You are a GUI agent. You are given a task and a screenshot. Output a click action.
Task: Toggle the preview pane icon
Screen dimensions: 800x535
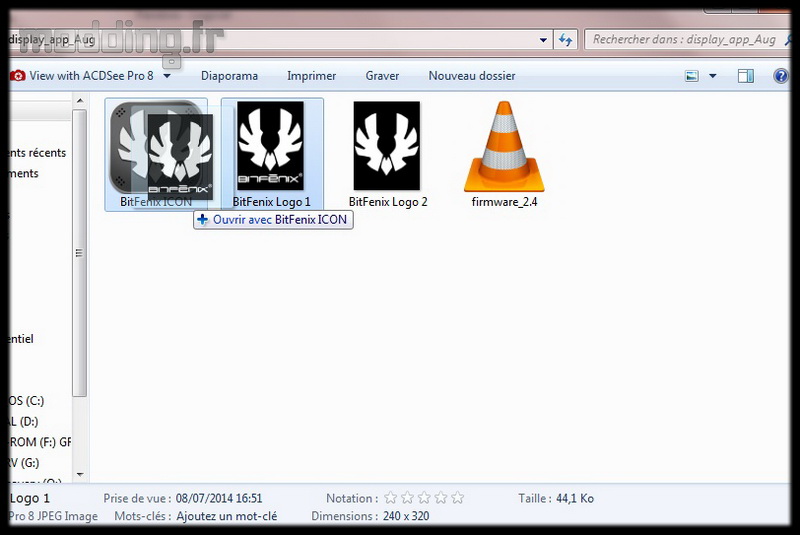click(x=745, y=77)
